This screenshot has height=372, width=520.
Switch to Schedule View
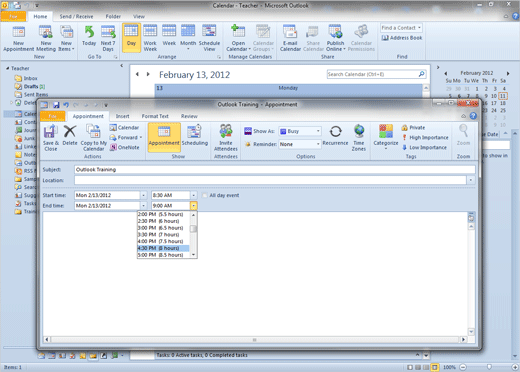(209, 39)
